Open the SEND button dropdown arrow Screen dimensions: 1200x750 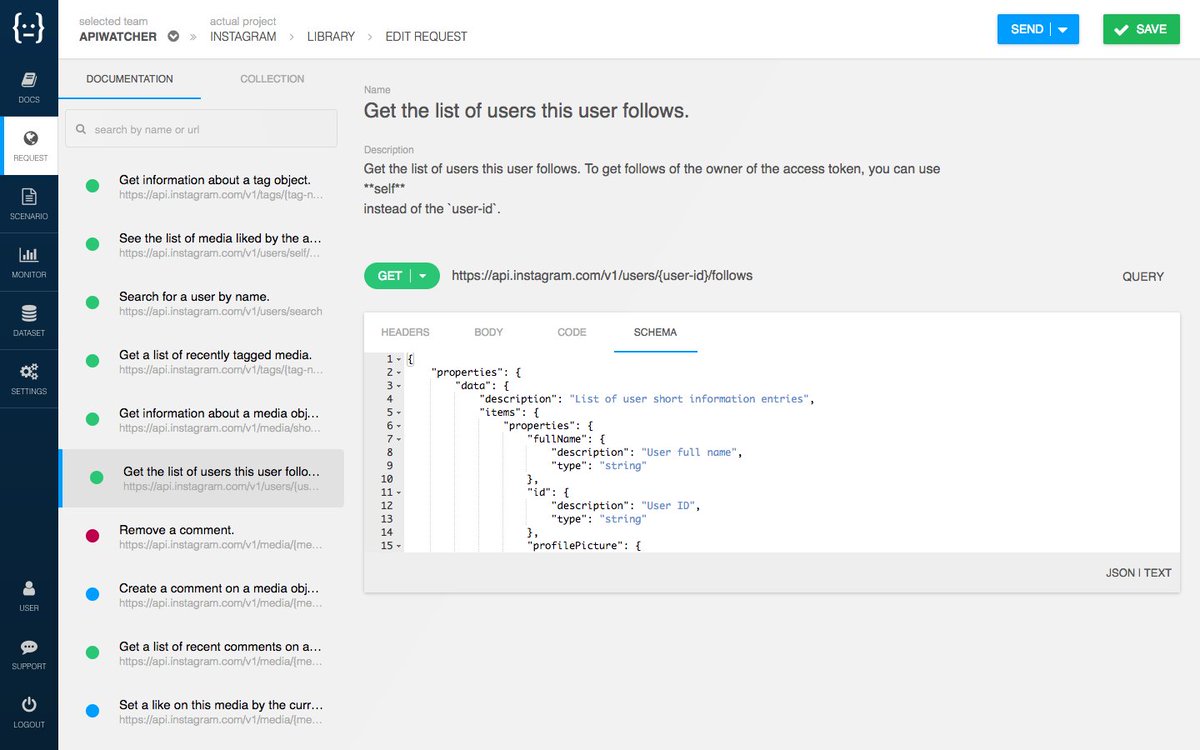pyautogui.click(x=1062, y=29)
